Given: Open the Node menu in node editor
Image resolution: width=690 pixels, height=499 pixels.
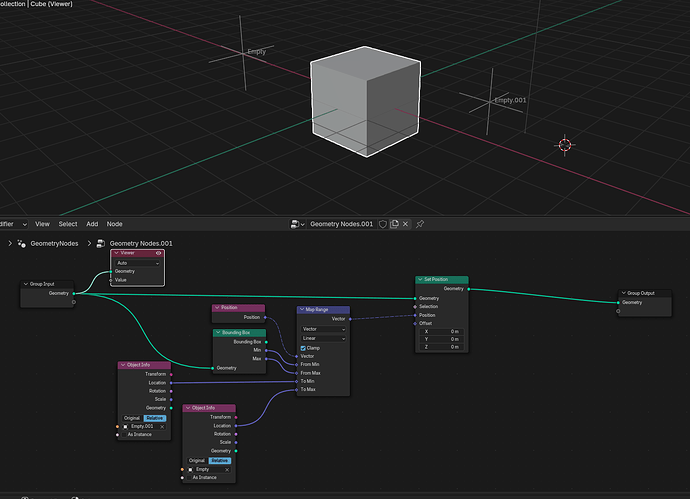Looking at the screenshot, I should (x=114, y=224).
